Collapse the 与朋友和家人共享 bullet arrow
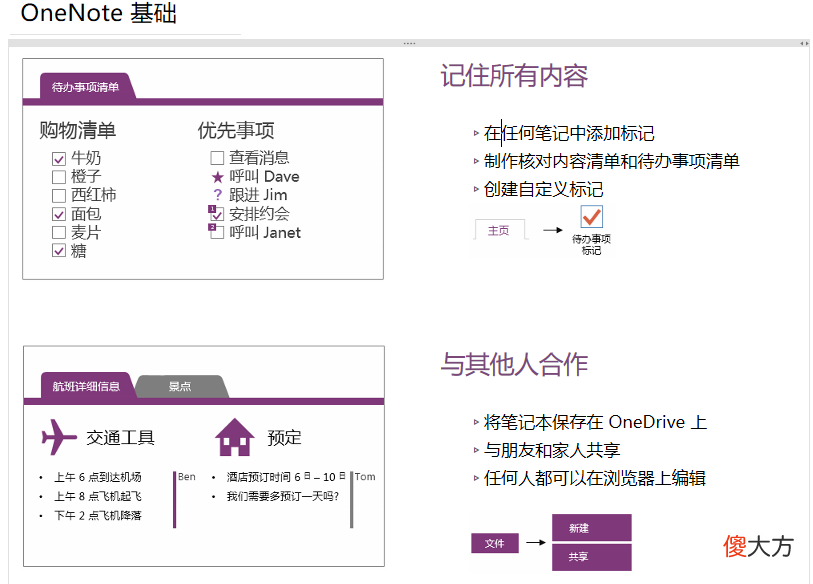 point(476,450)
